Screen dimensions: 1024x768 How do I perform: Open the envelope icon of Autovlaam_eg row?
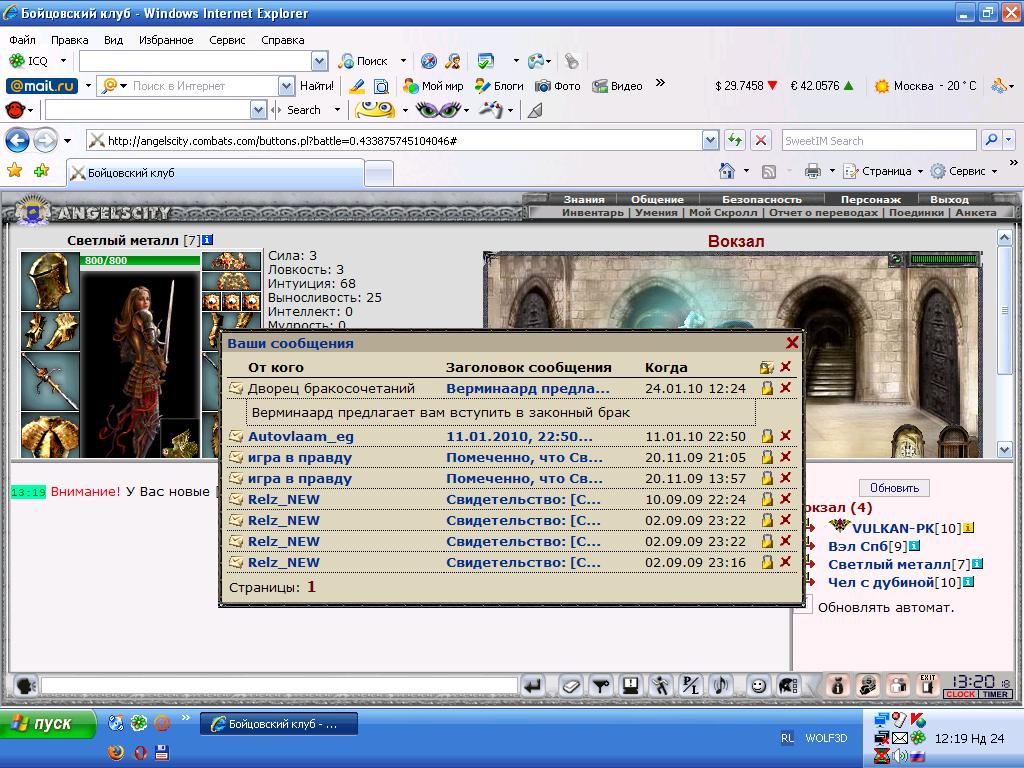click(x=236, y=436)
